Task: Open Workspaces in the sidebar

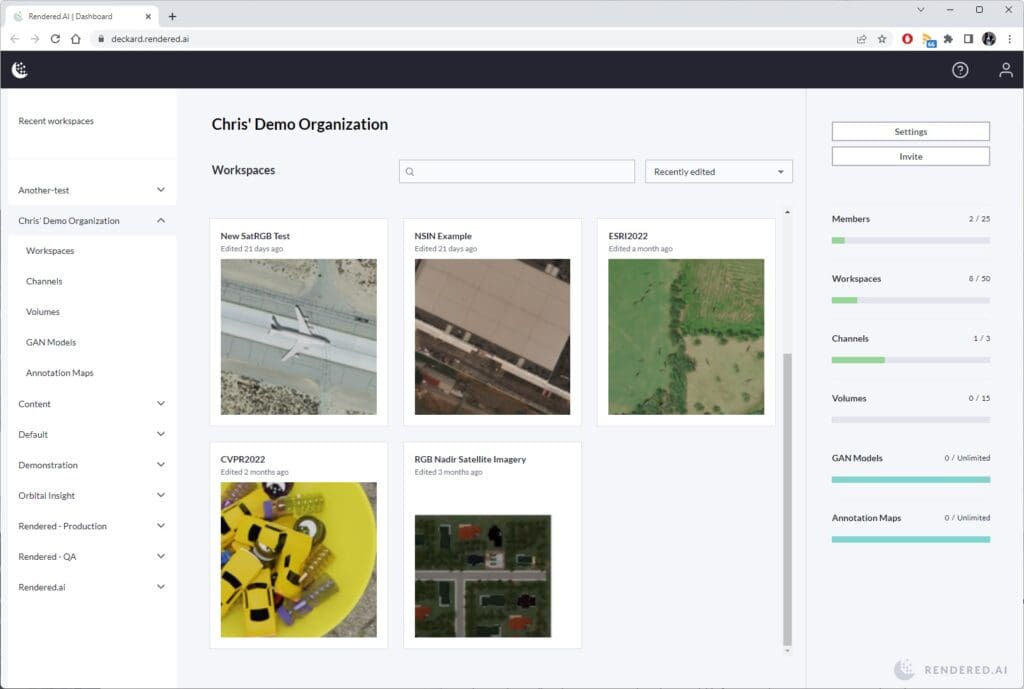Action: (x=50, y=251)
